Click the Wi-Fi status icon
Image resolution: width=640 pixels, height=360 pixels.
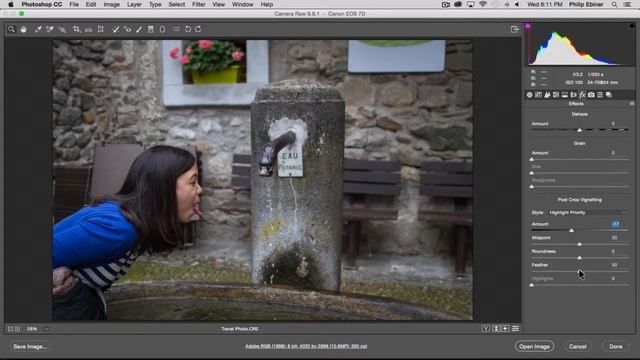click(x=483, y=4)
